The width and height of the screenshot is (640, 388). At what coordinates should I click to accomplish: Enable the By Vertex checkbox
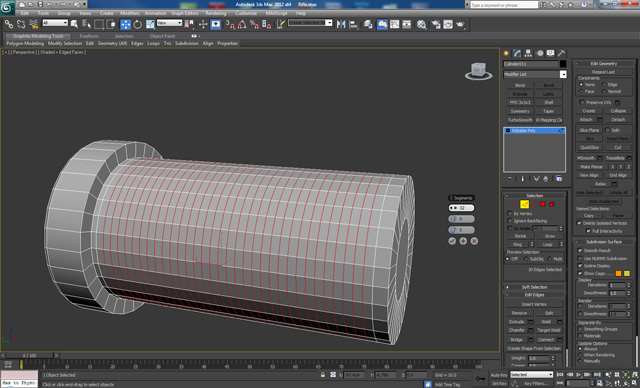point(510,213)
